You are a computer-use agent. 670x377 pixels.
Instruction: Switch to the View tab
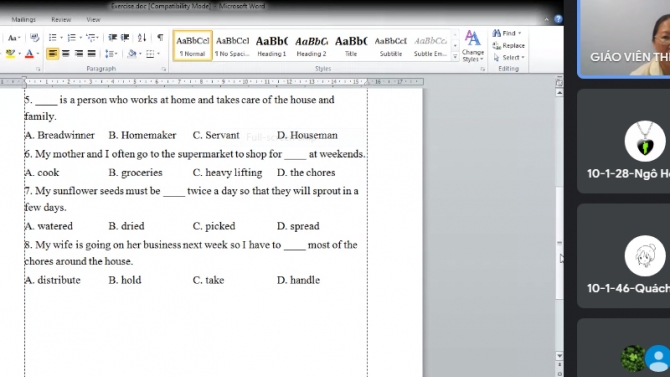click(93, 20)
